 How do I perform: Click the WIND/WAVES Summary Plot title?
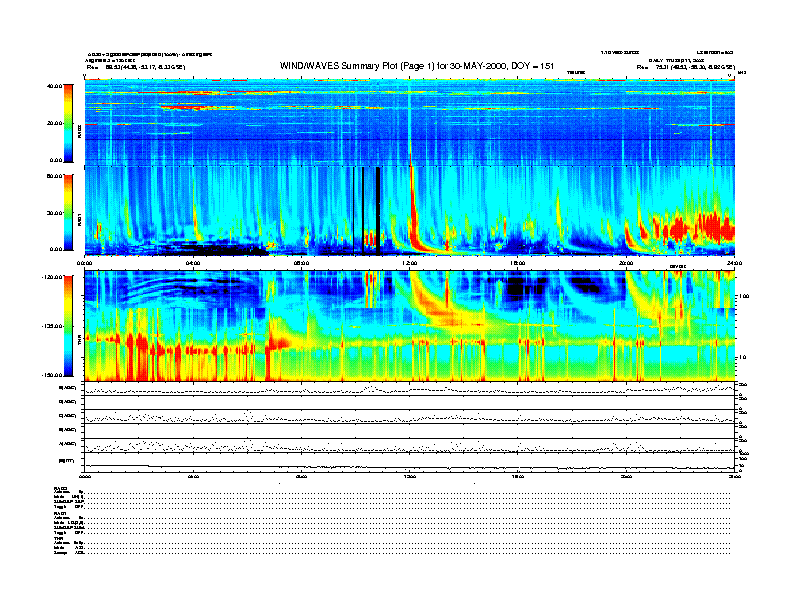[x=417, y=66]
